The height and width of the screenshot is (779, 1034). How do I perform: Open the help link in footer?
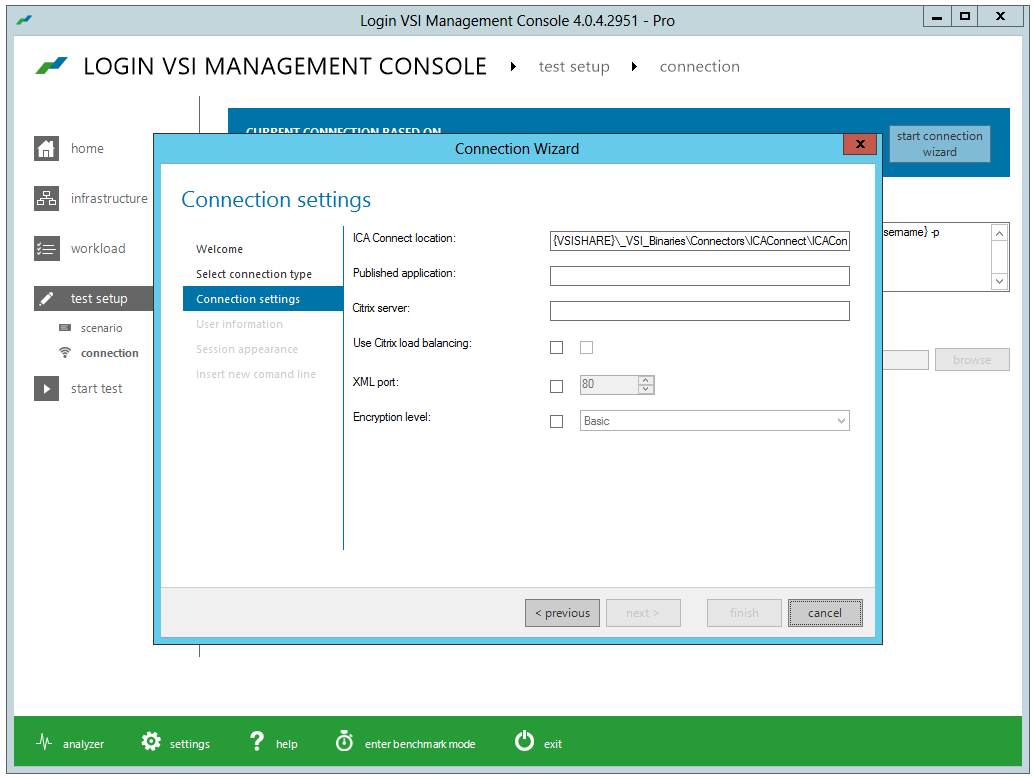pyautogui.click(x=287, y=744)
